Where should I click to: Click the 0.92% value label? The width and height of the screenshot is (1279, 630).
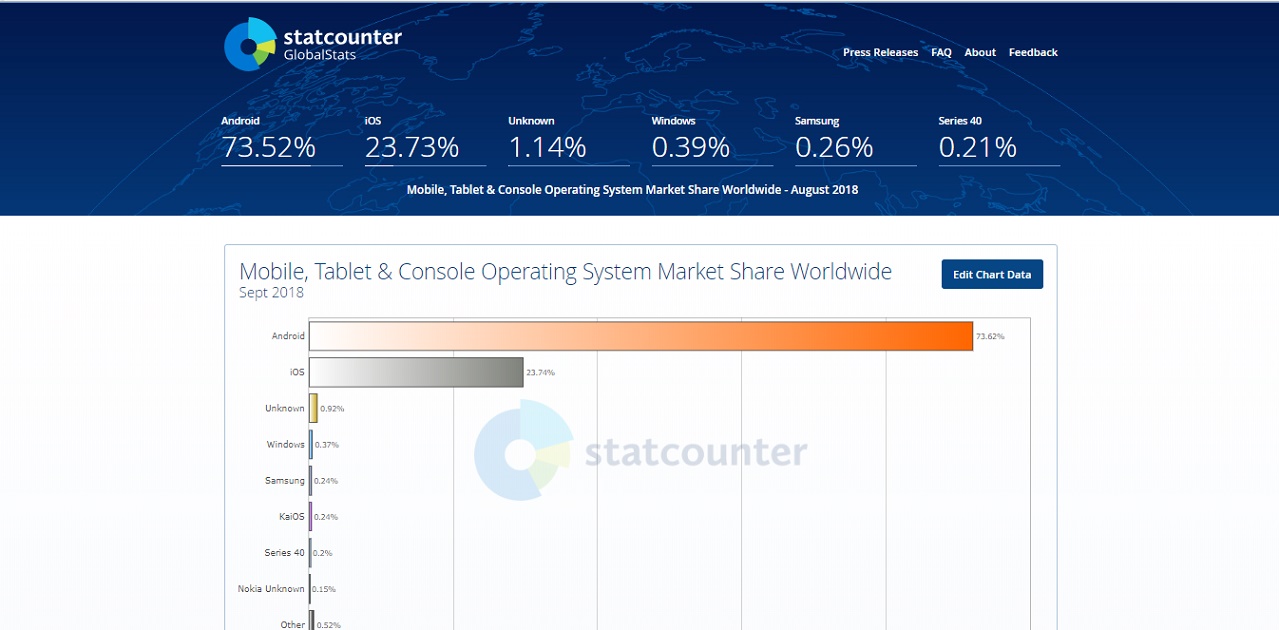(332, 408)
